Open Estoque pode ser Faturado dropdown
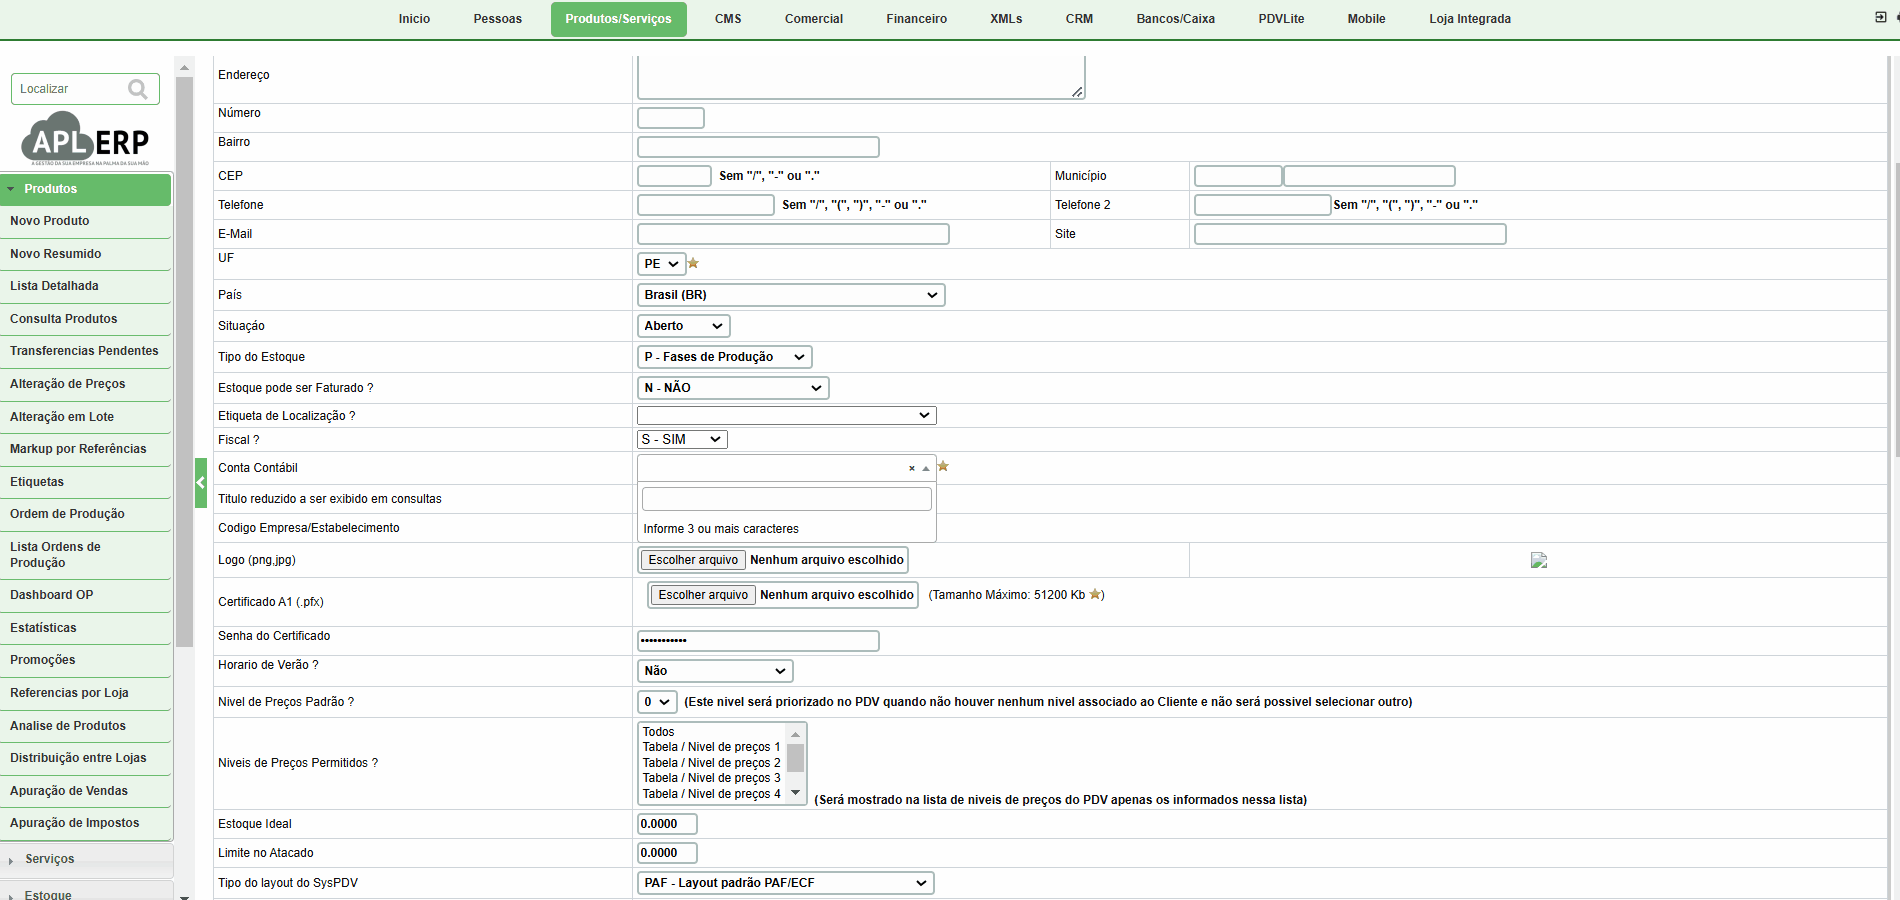This screenshot has width=1900, height=900. click(733, 388)
